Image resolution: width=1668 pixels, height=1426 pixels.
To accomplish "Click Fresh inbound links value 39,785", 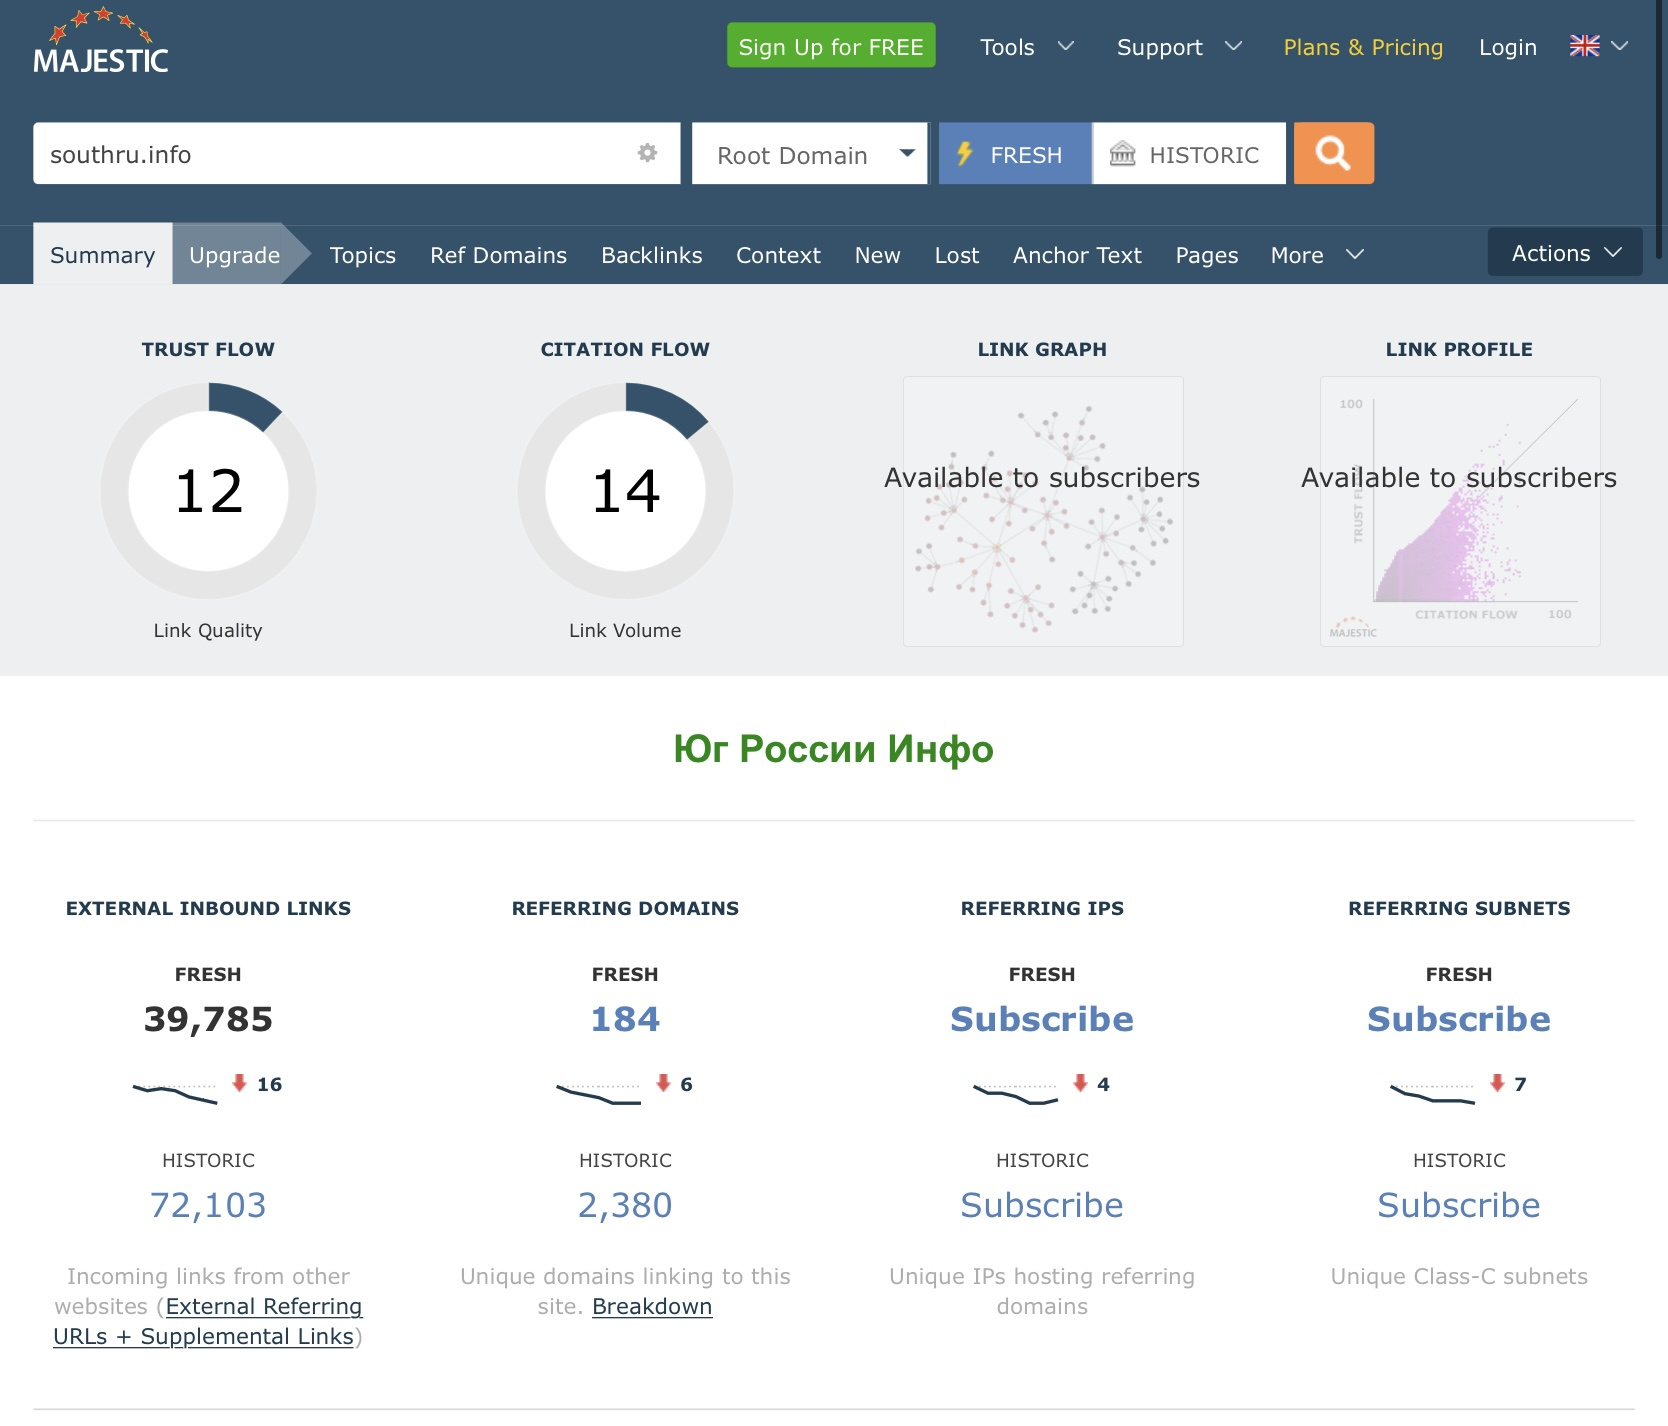I will [x=208, y=1019].
